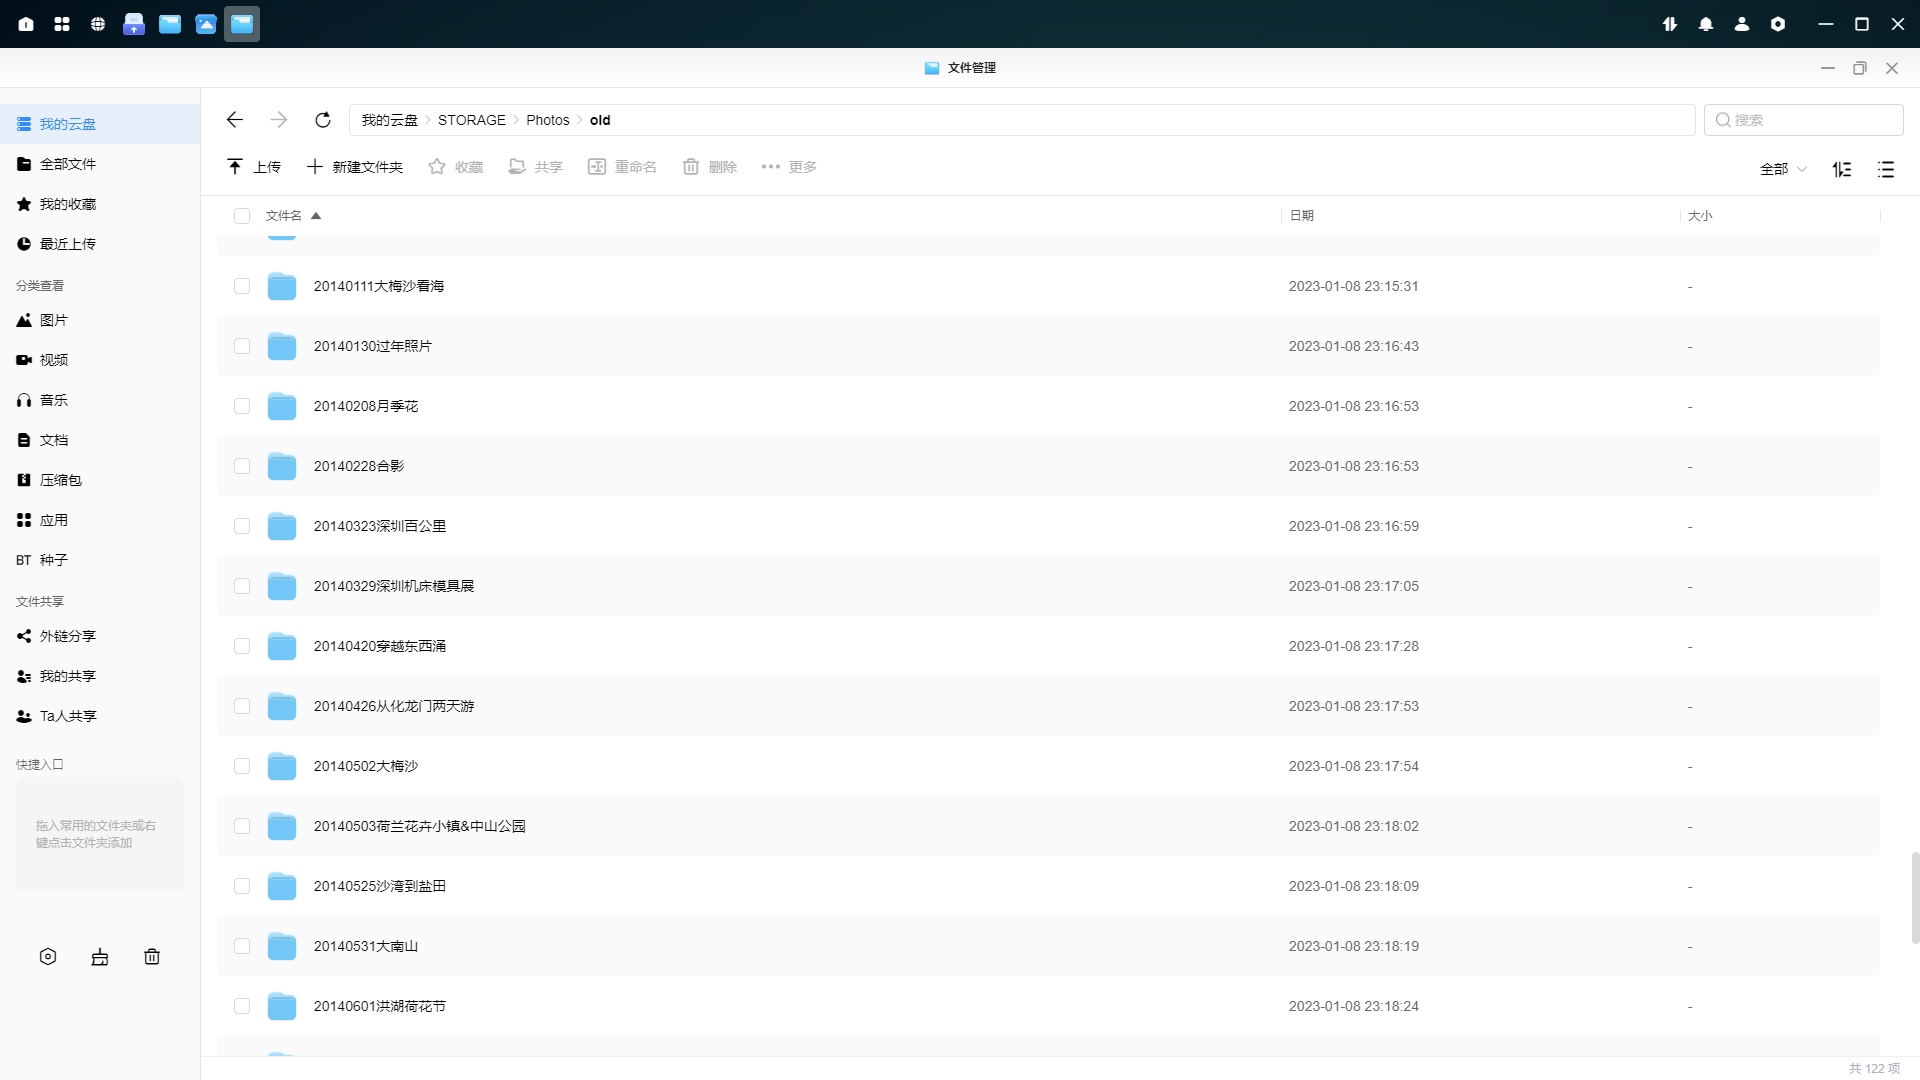Check the 20140111大梅沙看海 folder checkbox
The width and height of the screenshot is (1920, 1080).
coord(242,286)
